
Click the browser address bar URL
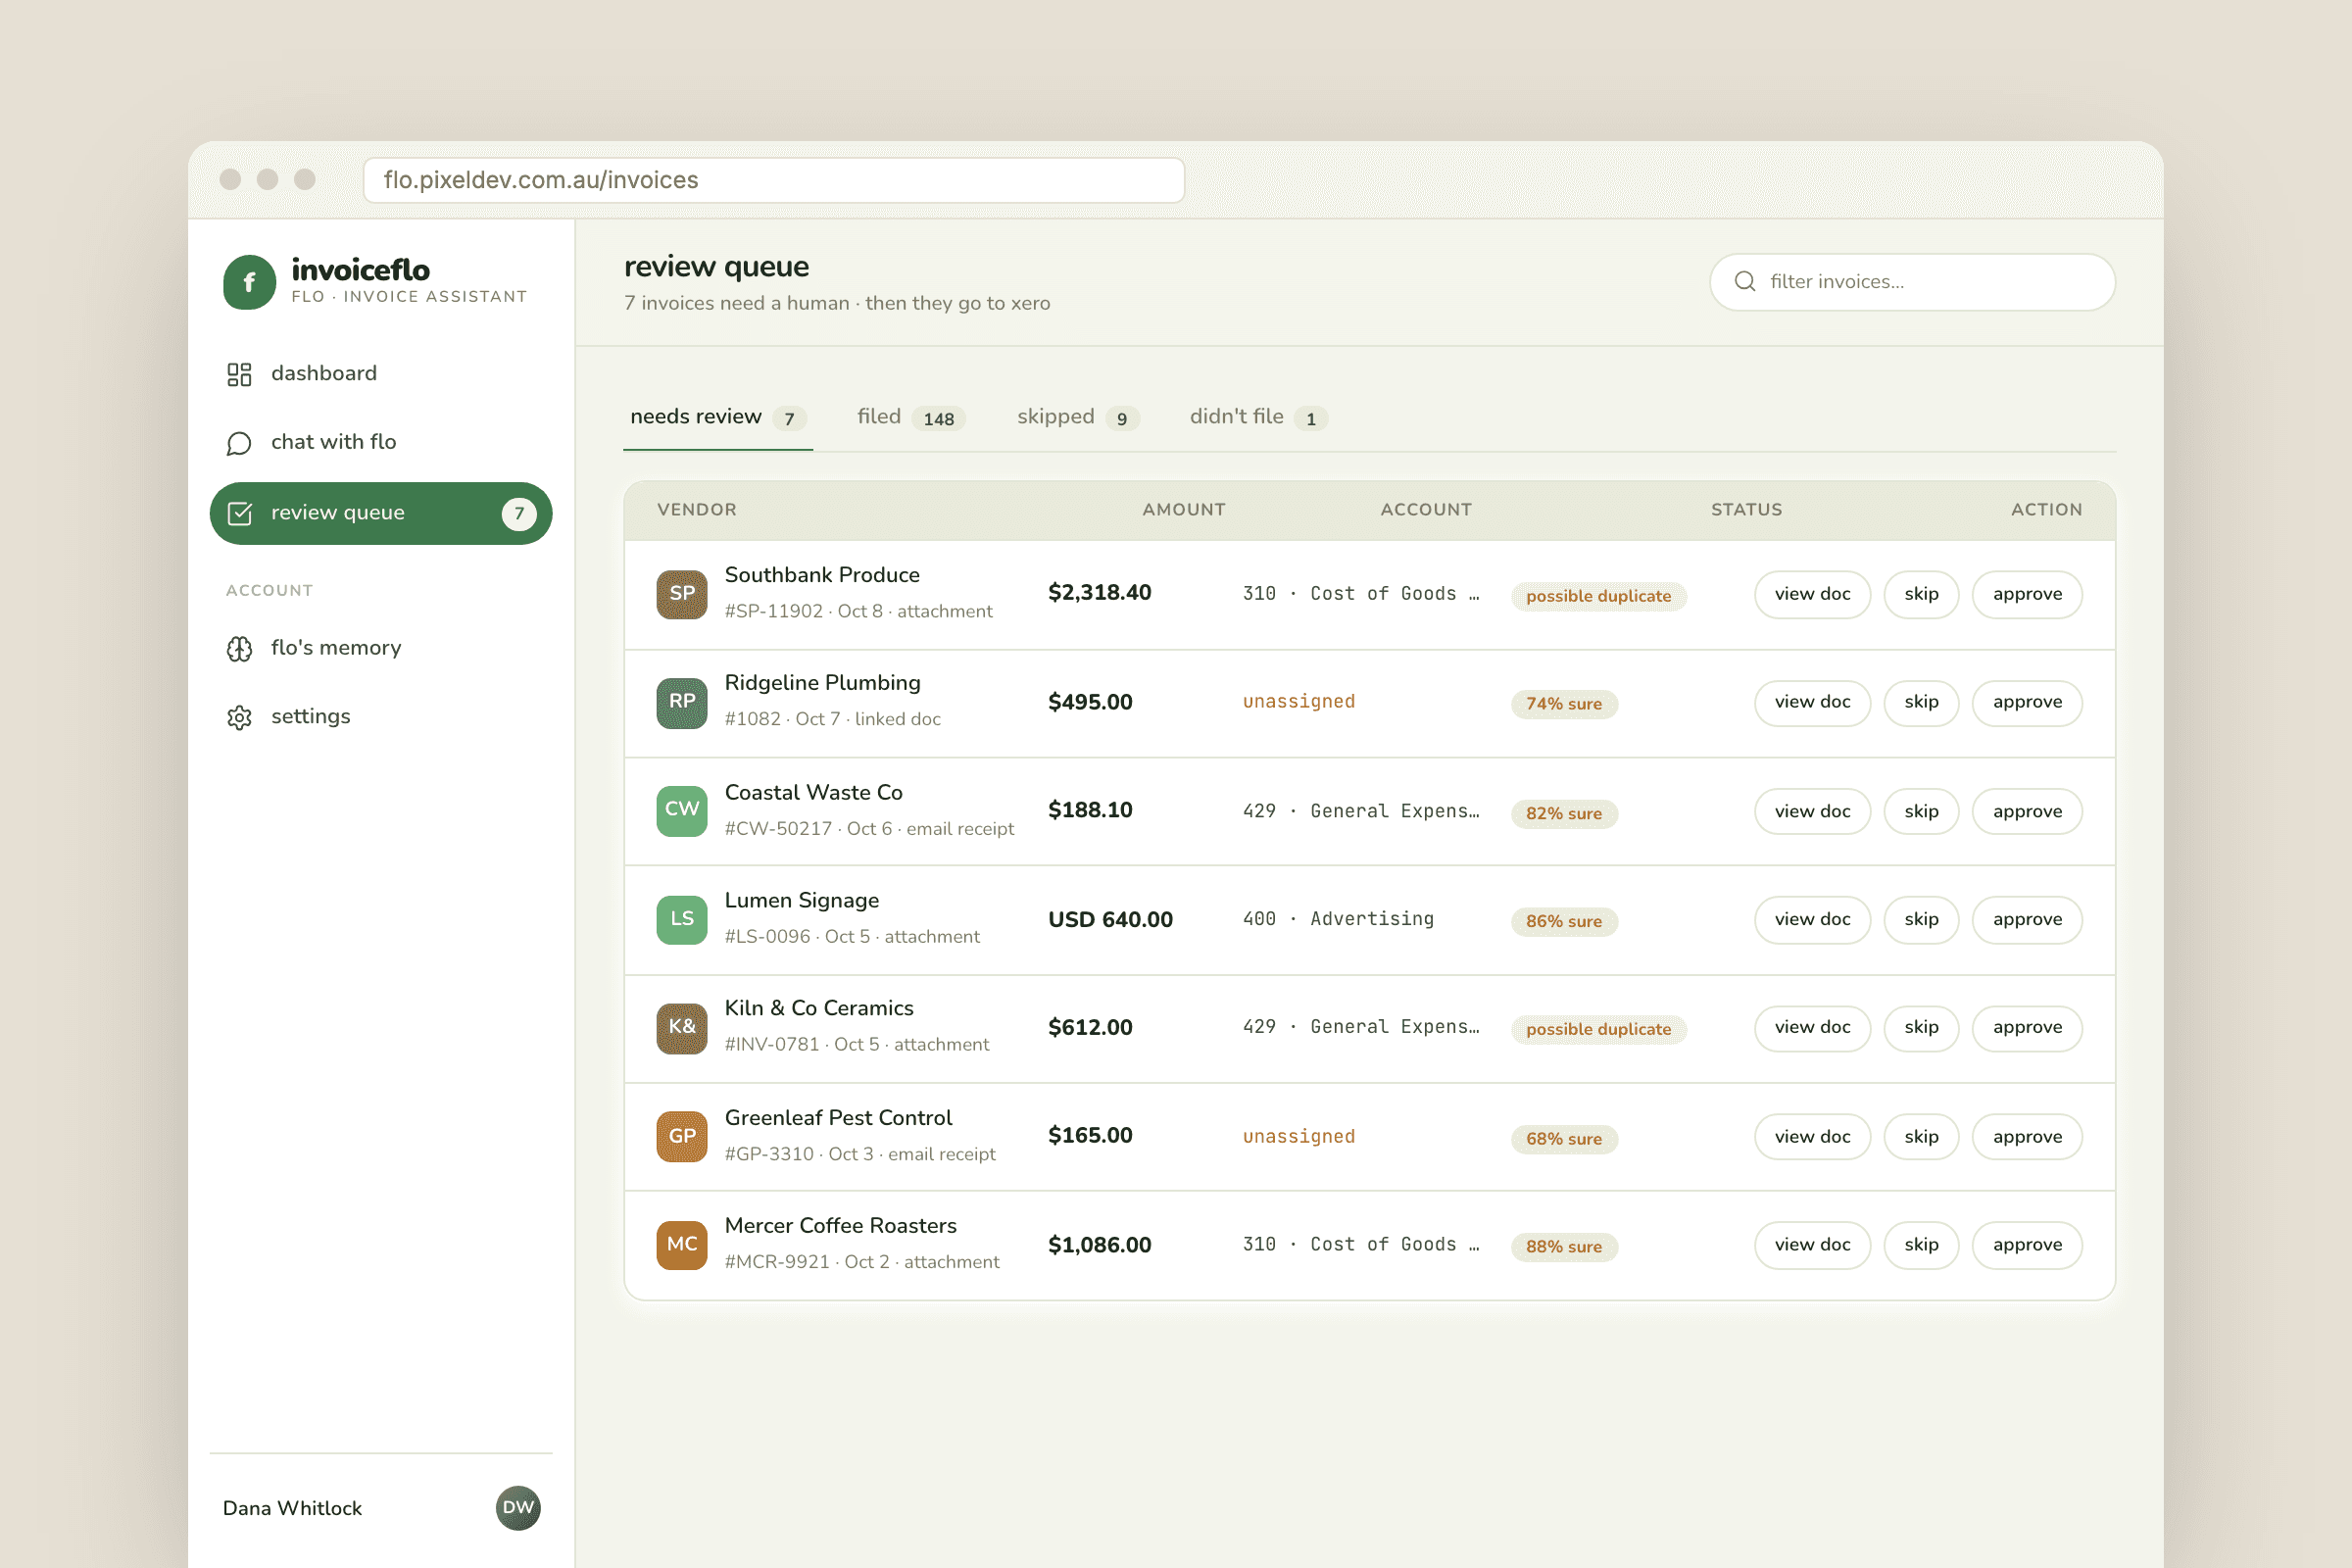774,180
